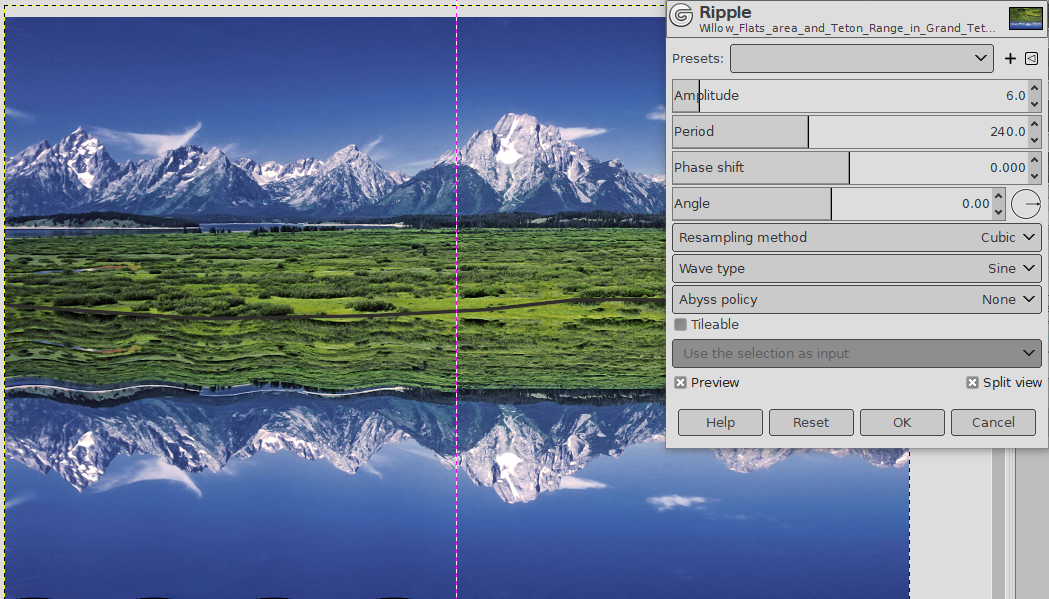Click the split view guide line on the canvas
Screen dimensions: 1049x599
tap(457, 301)
